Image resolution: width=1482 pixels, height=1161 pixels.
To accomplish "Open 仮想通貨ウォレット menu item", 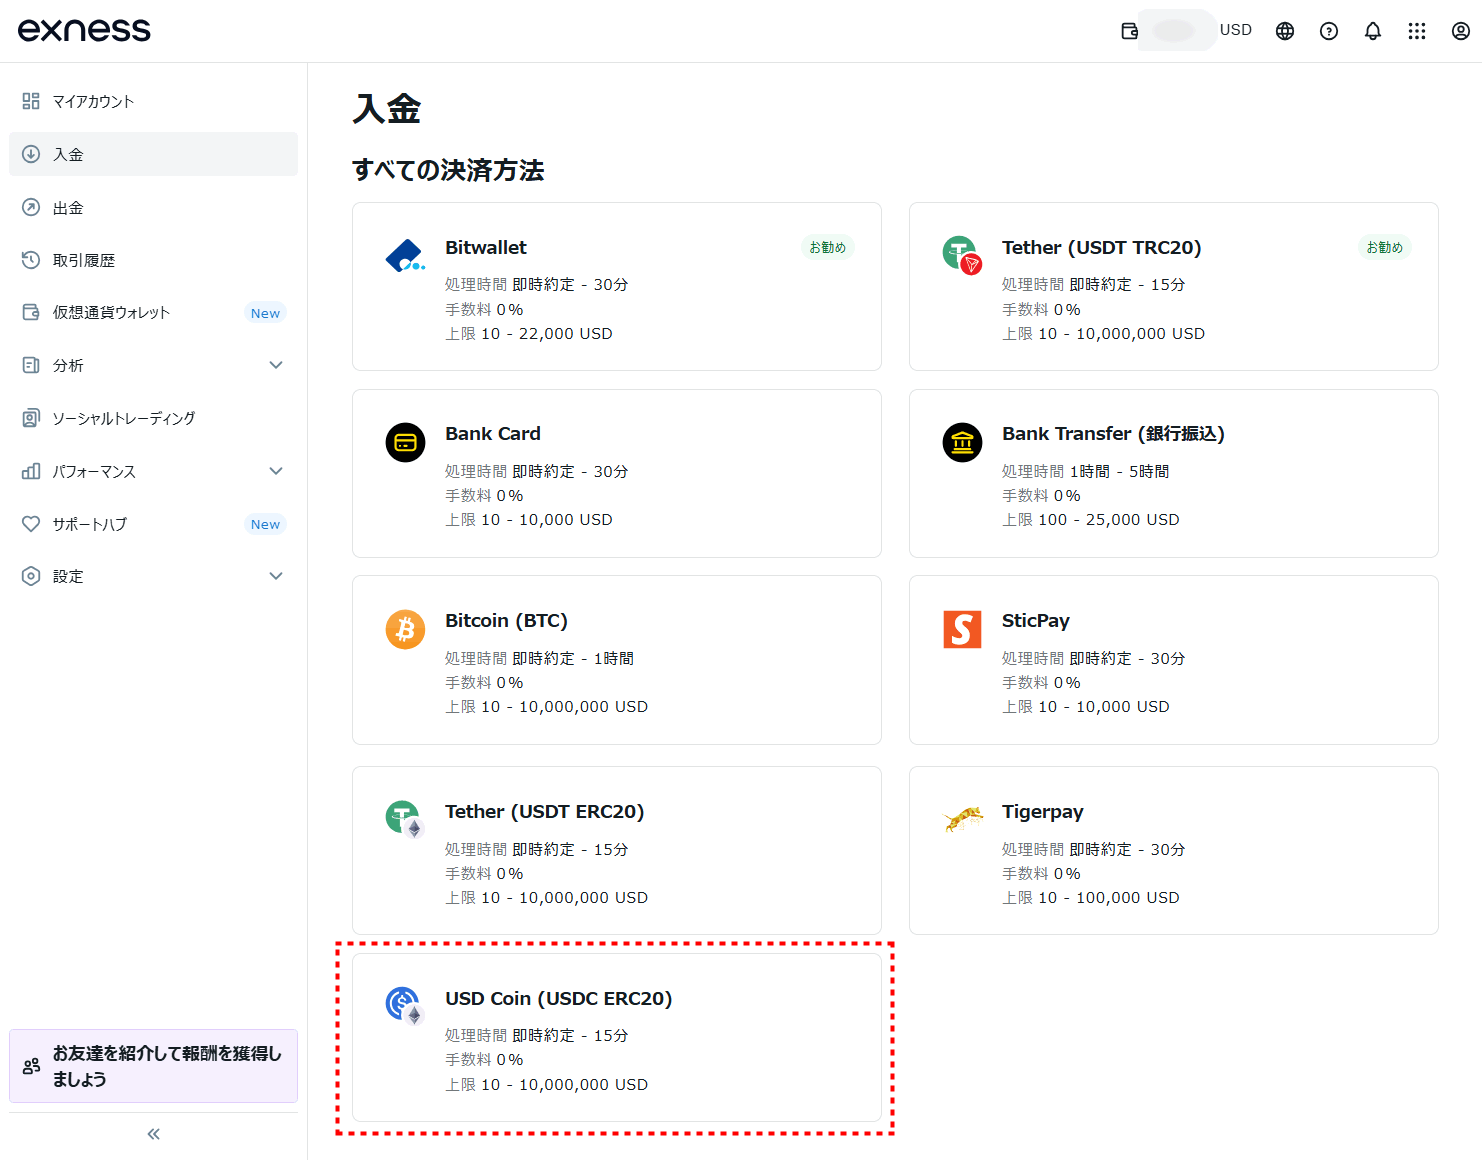I will [x=153, y=312].
